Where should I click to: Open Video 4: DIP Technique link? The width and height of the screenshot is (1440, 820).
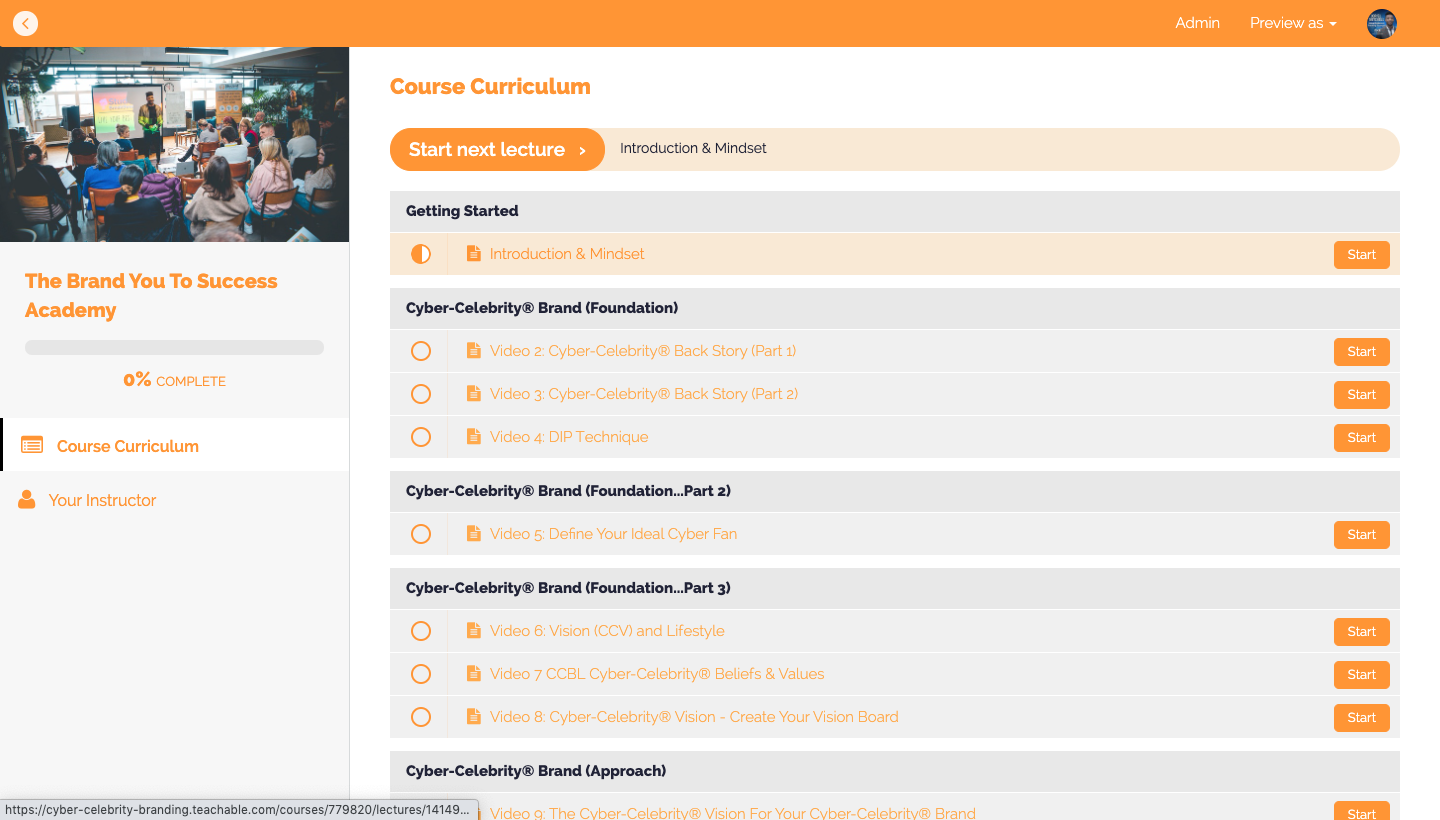pos(569,437)
